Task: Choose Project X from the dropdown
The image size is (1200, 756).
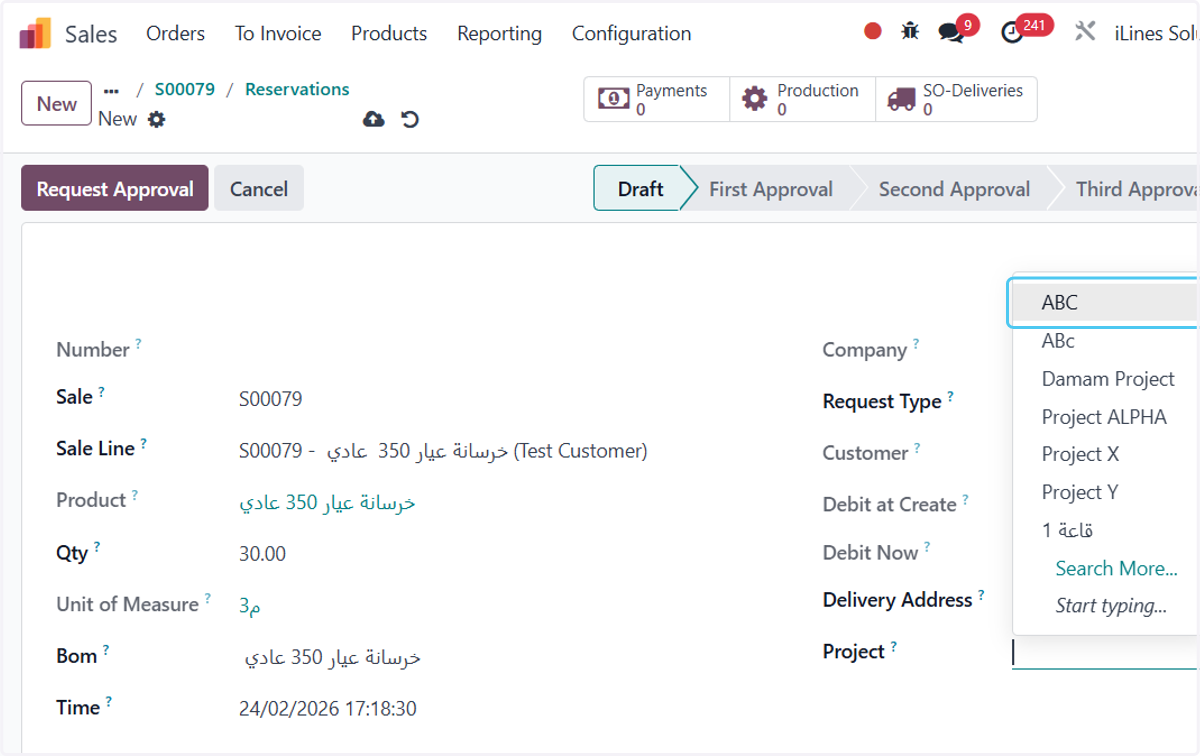Action: click(1105, 454)
